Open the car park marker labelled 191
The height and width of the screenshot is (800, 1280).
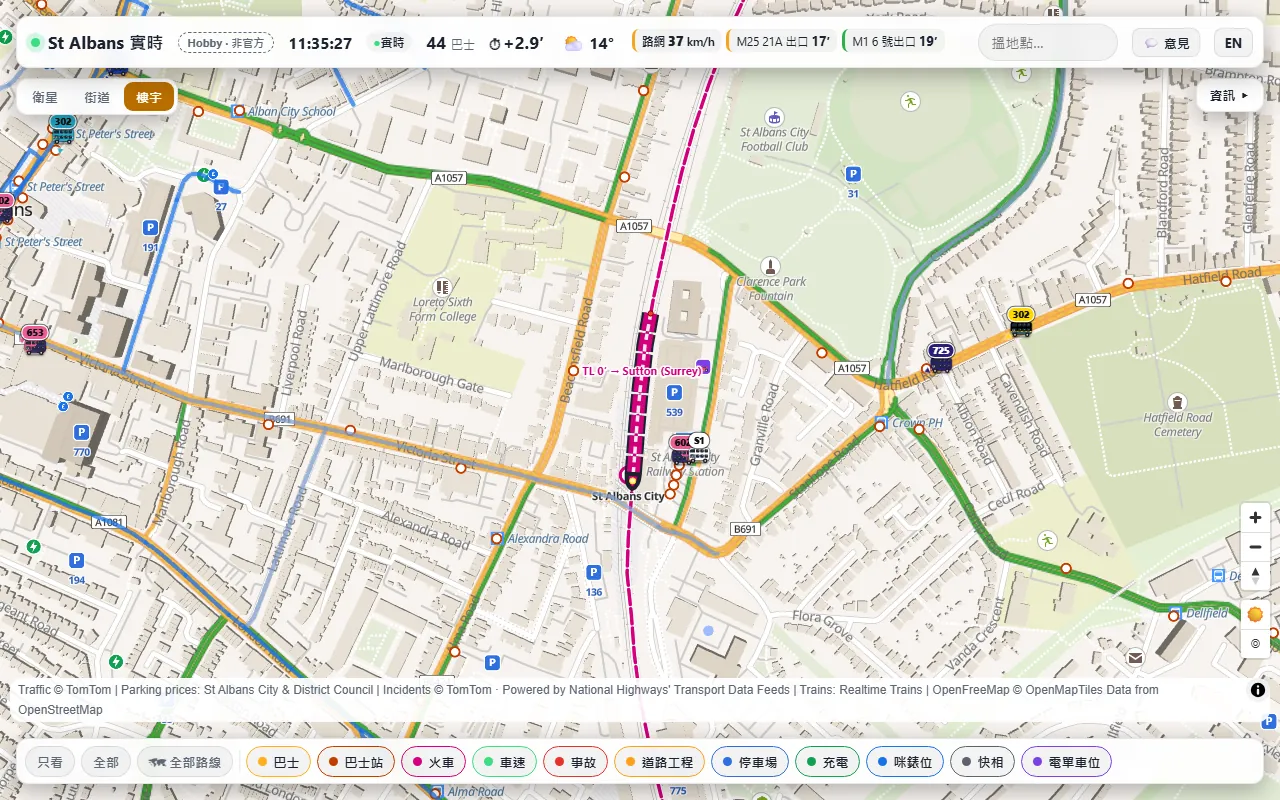150,234
